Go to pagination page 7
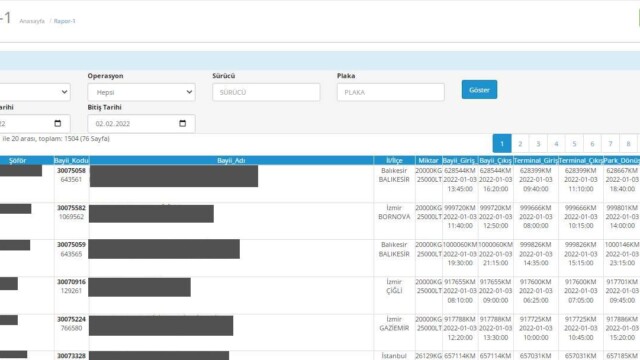Viewport: 640px width, 360px height. [610, 144]
